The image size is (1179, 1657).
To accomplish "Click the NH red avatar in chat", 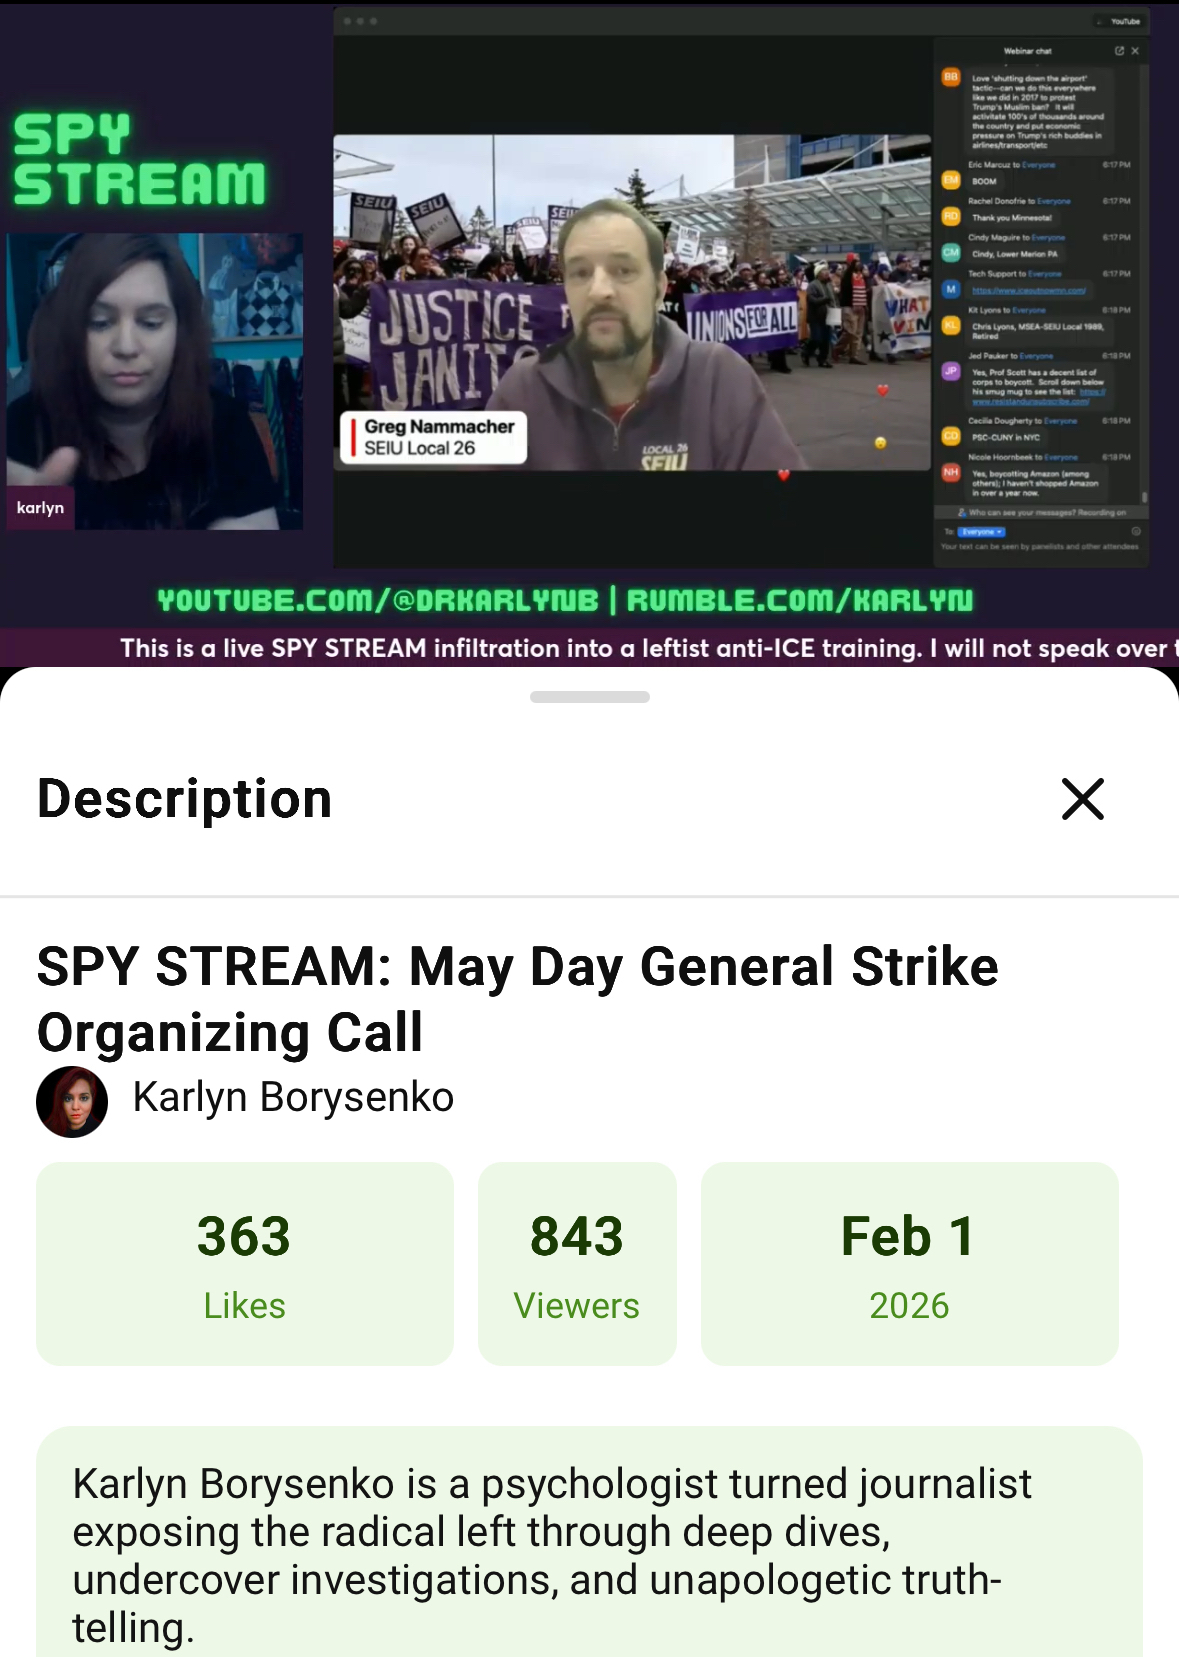I will coord(951,472).
